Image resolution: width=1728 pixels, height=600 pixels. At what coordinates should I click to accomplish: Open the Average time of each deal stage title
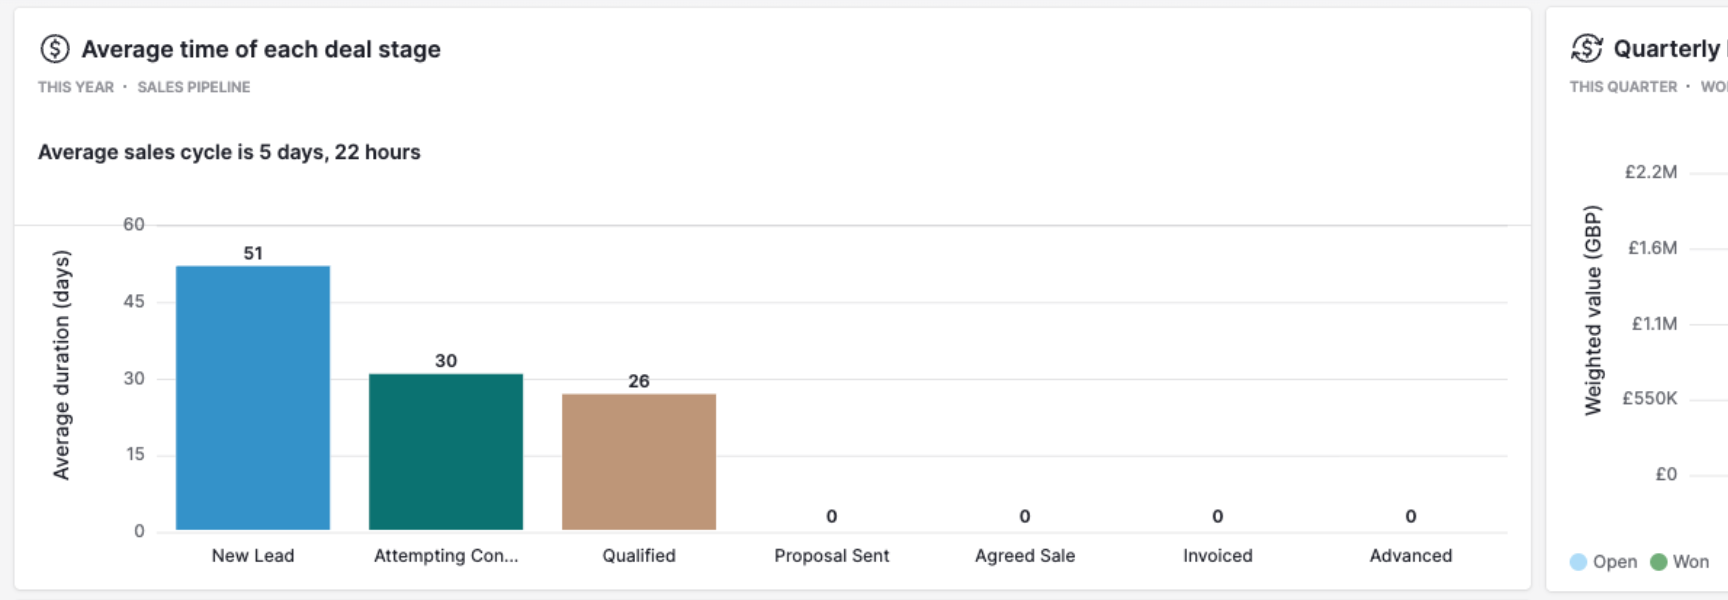click(x=261, y=49)
